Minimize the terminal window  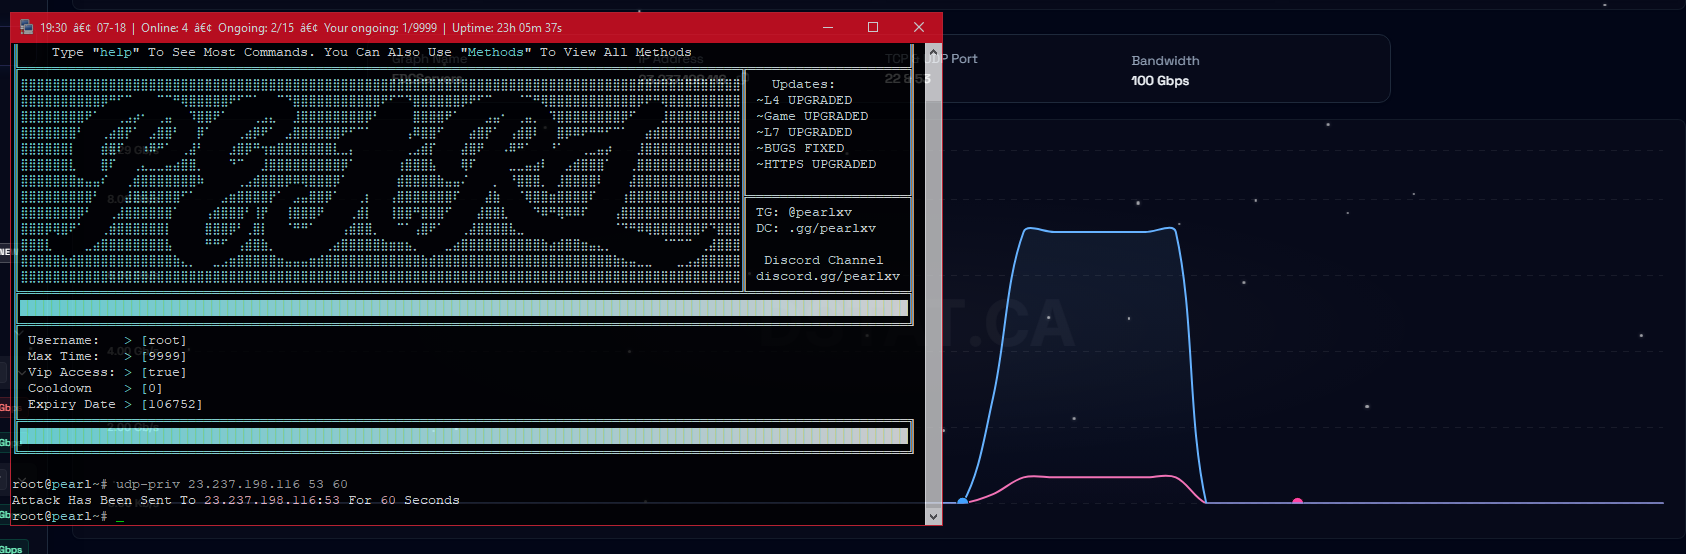tap(827, 27)
